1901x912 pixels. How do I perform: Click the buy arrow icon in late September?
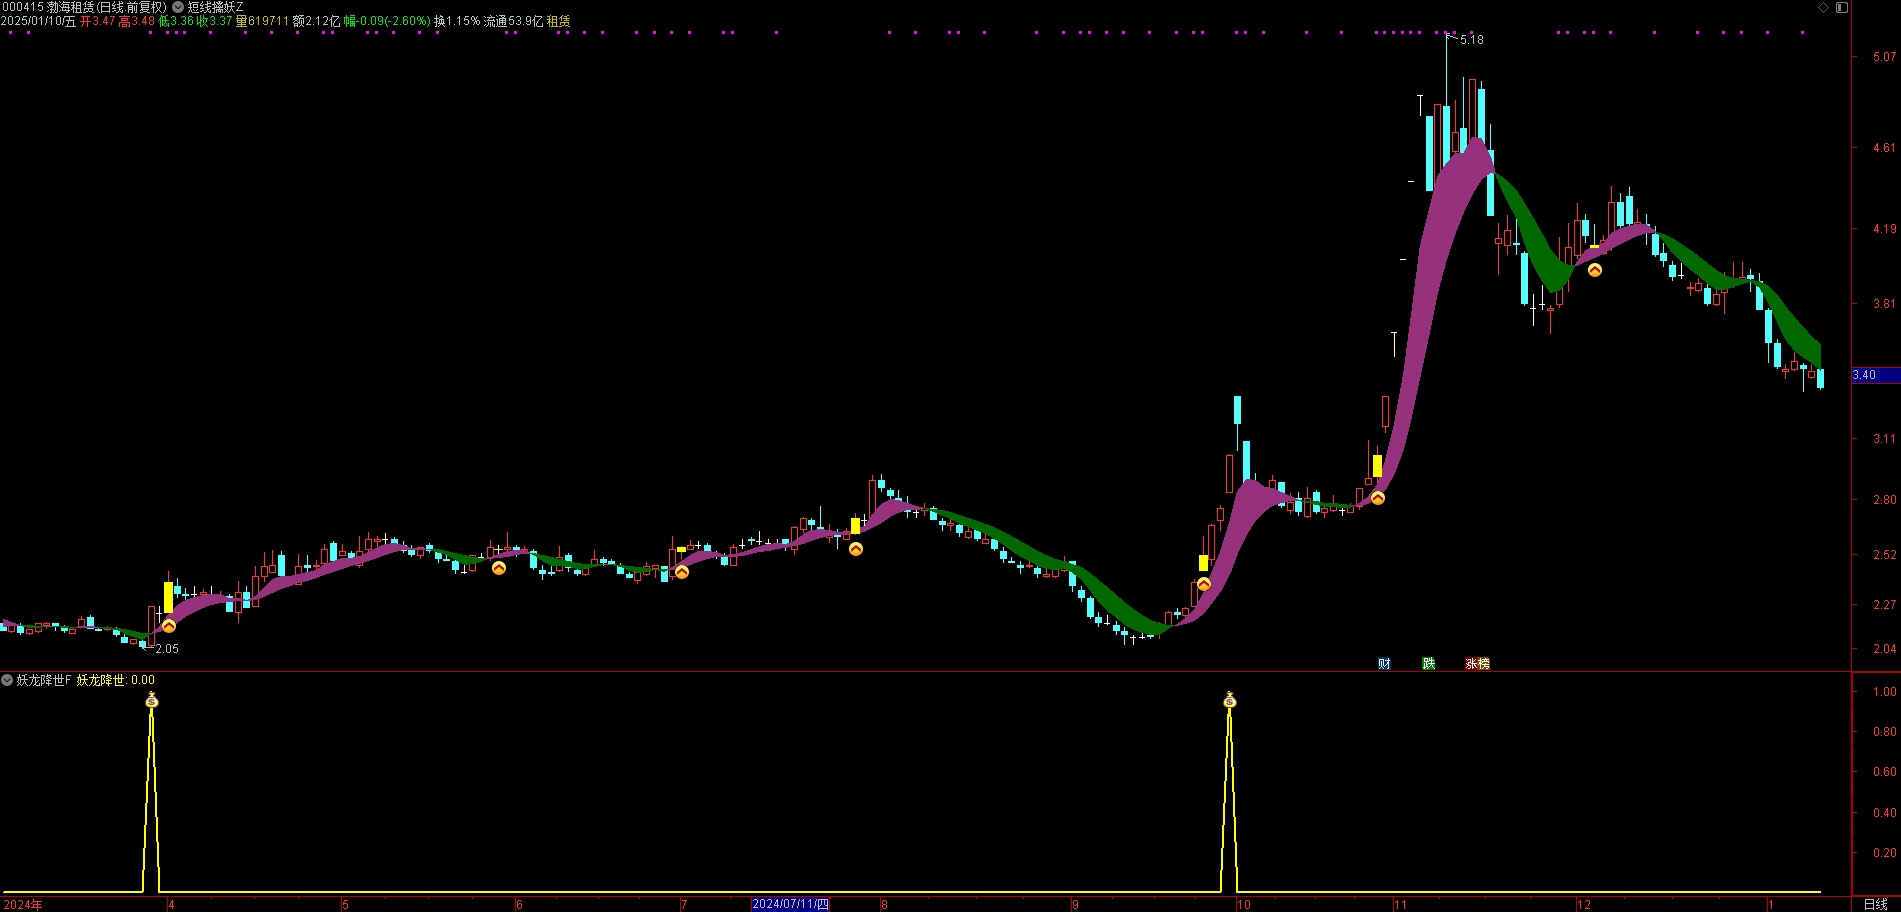1204,584
